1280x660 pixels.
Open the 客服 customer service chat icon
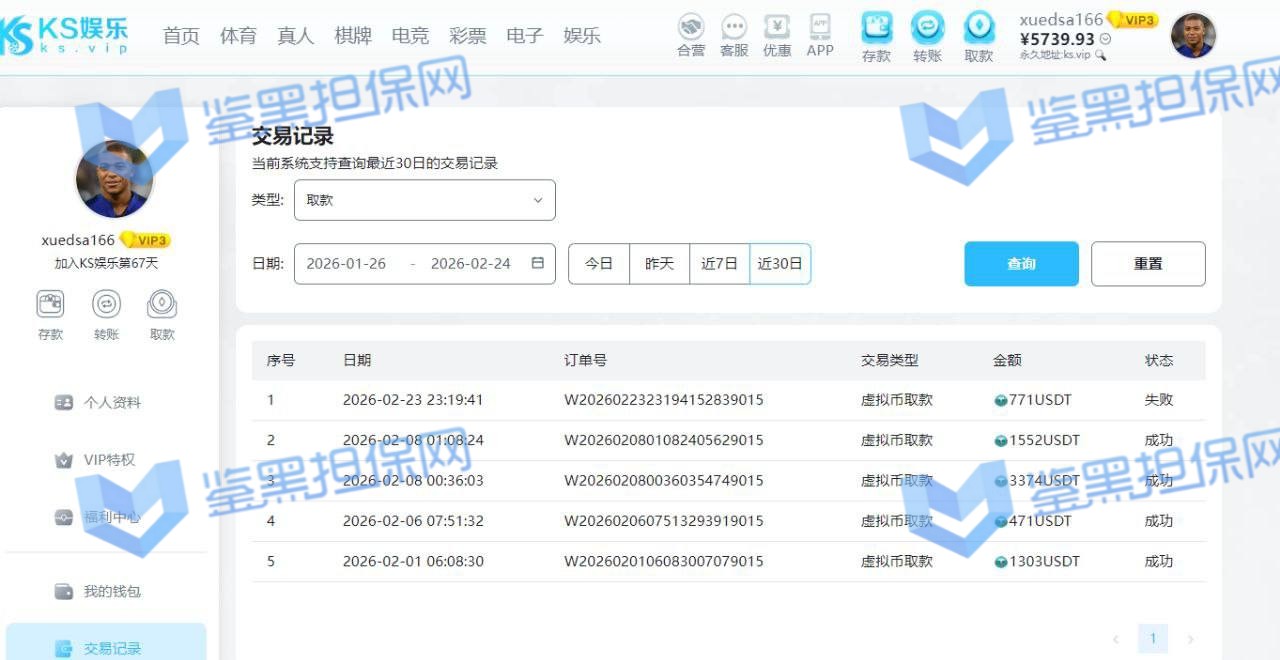click(734, 28)
